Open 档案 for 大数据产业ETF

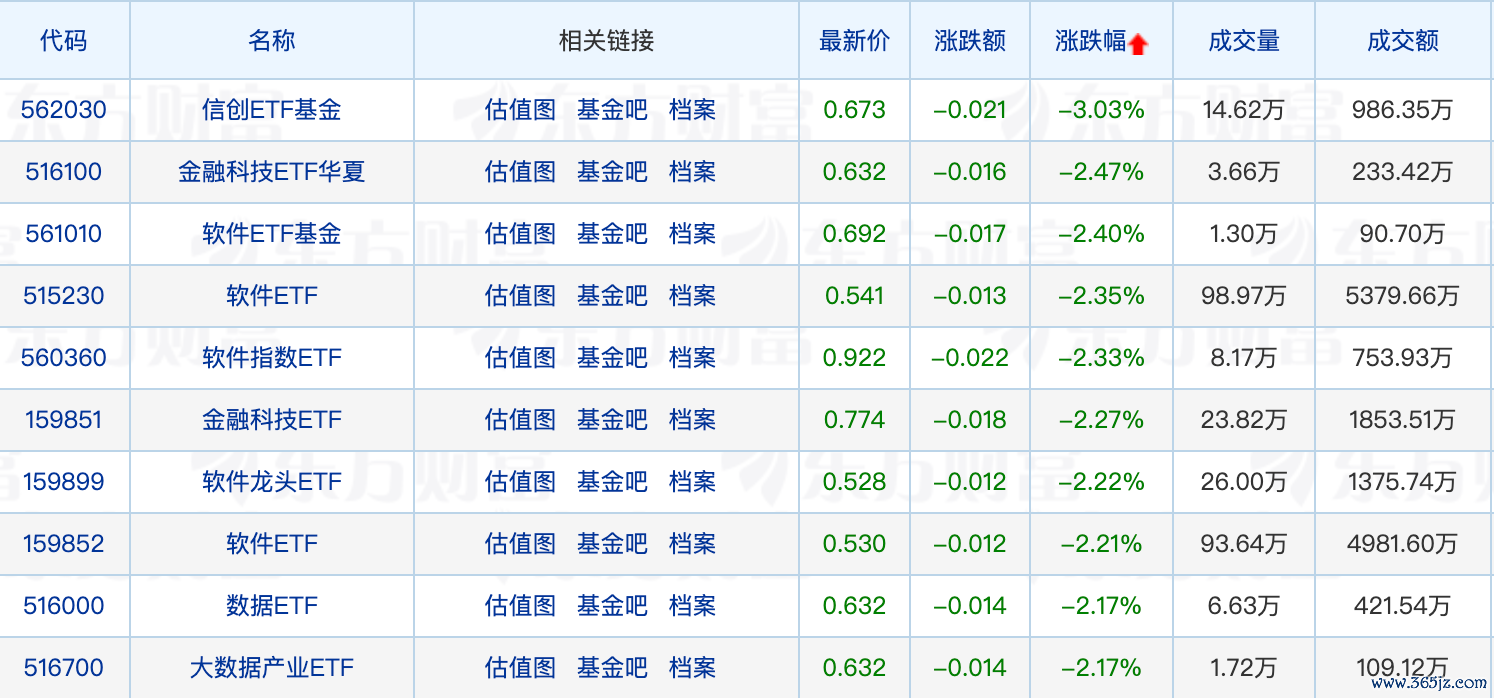pos(692,668)
